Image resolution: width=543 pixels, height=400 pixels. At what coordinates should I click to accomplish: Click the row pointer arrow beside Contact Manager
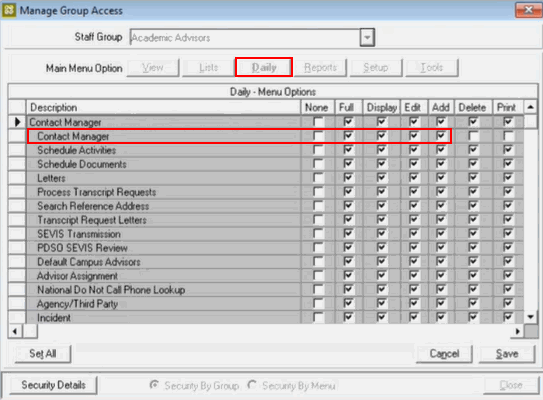(x=17, y=122)
